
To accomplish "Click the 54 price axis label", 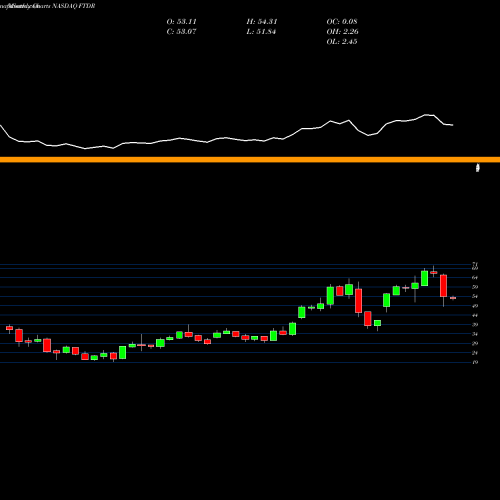I will [x=475, y=296].
